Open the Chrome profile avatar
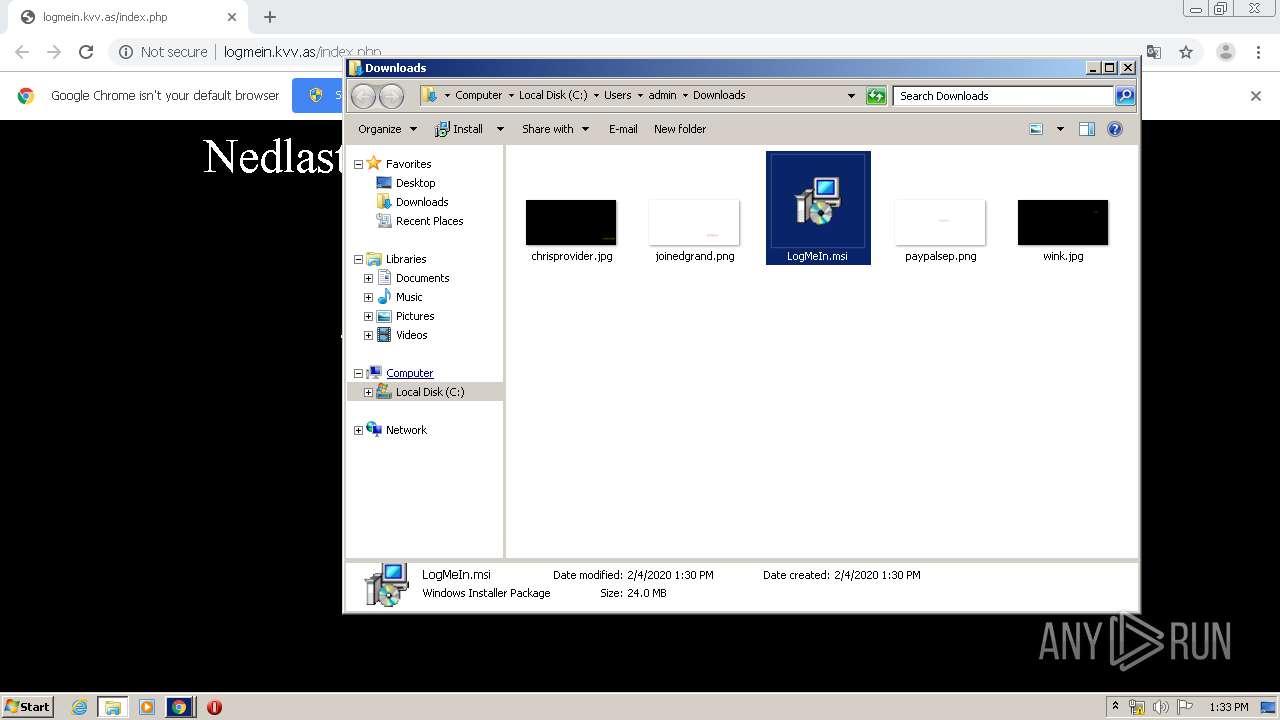Image resolution: width=1280 pixels, height=720 pixels. tap(1226, 52)
